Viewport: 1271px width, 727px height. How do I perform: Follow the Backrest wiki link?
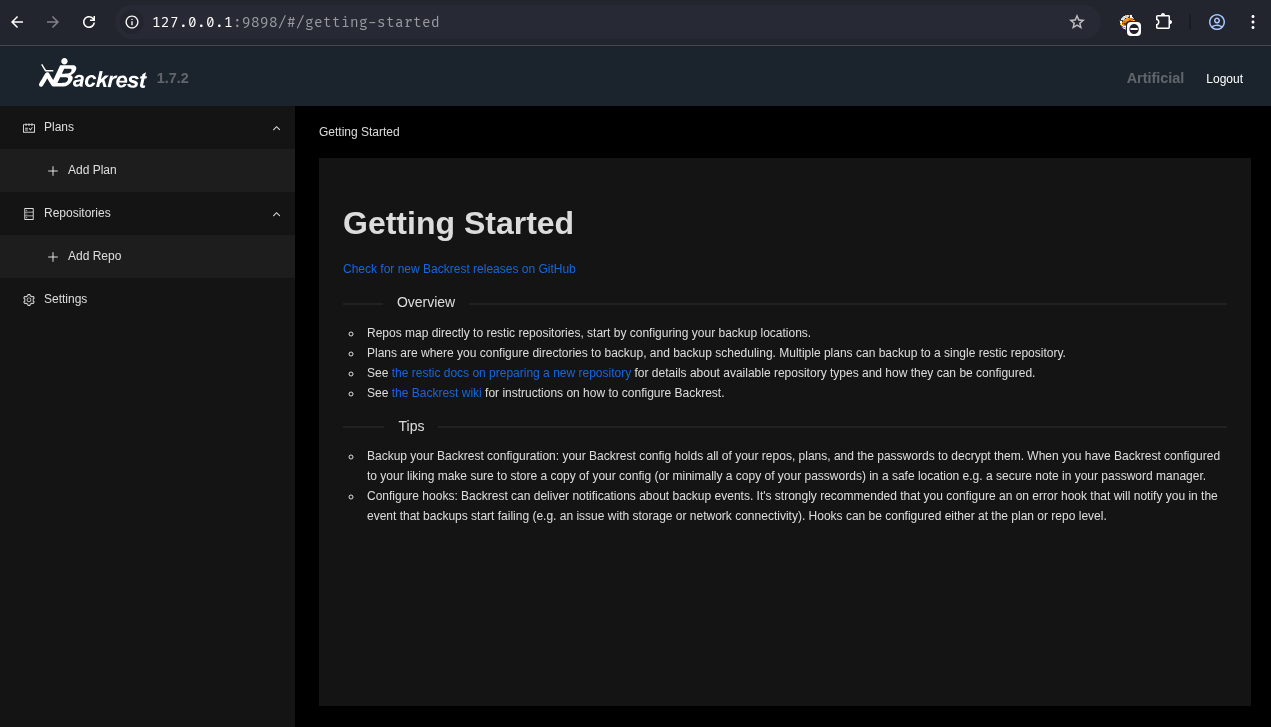(x=436, y=393)
